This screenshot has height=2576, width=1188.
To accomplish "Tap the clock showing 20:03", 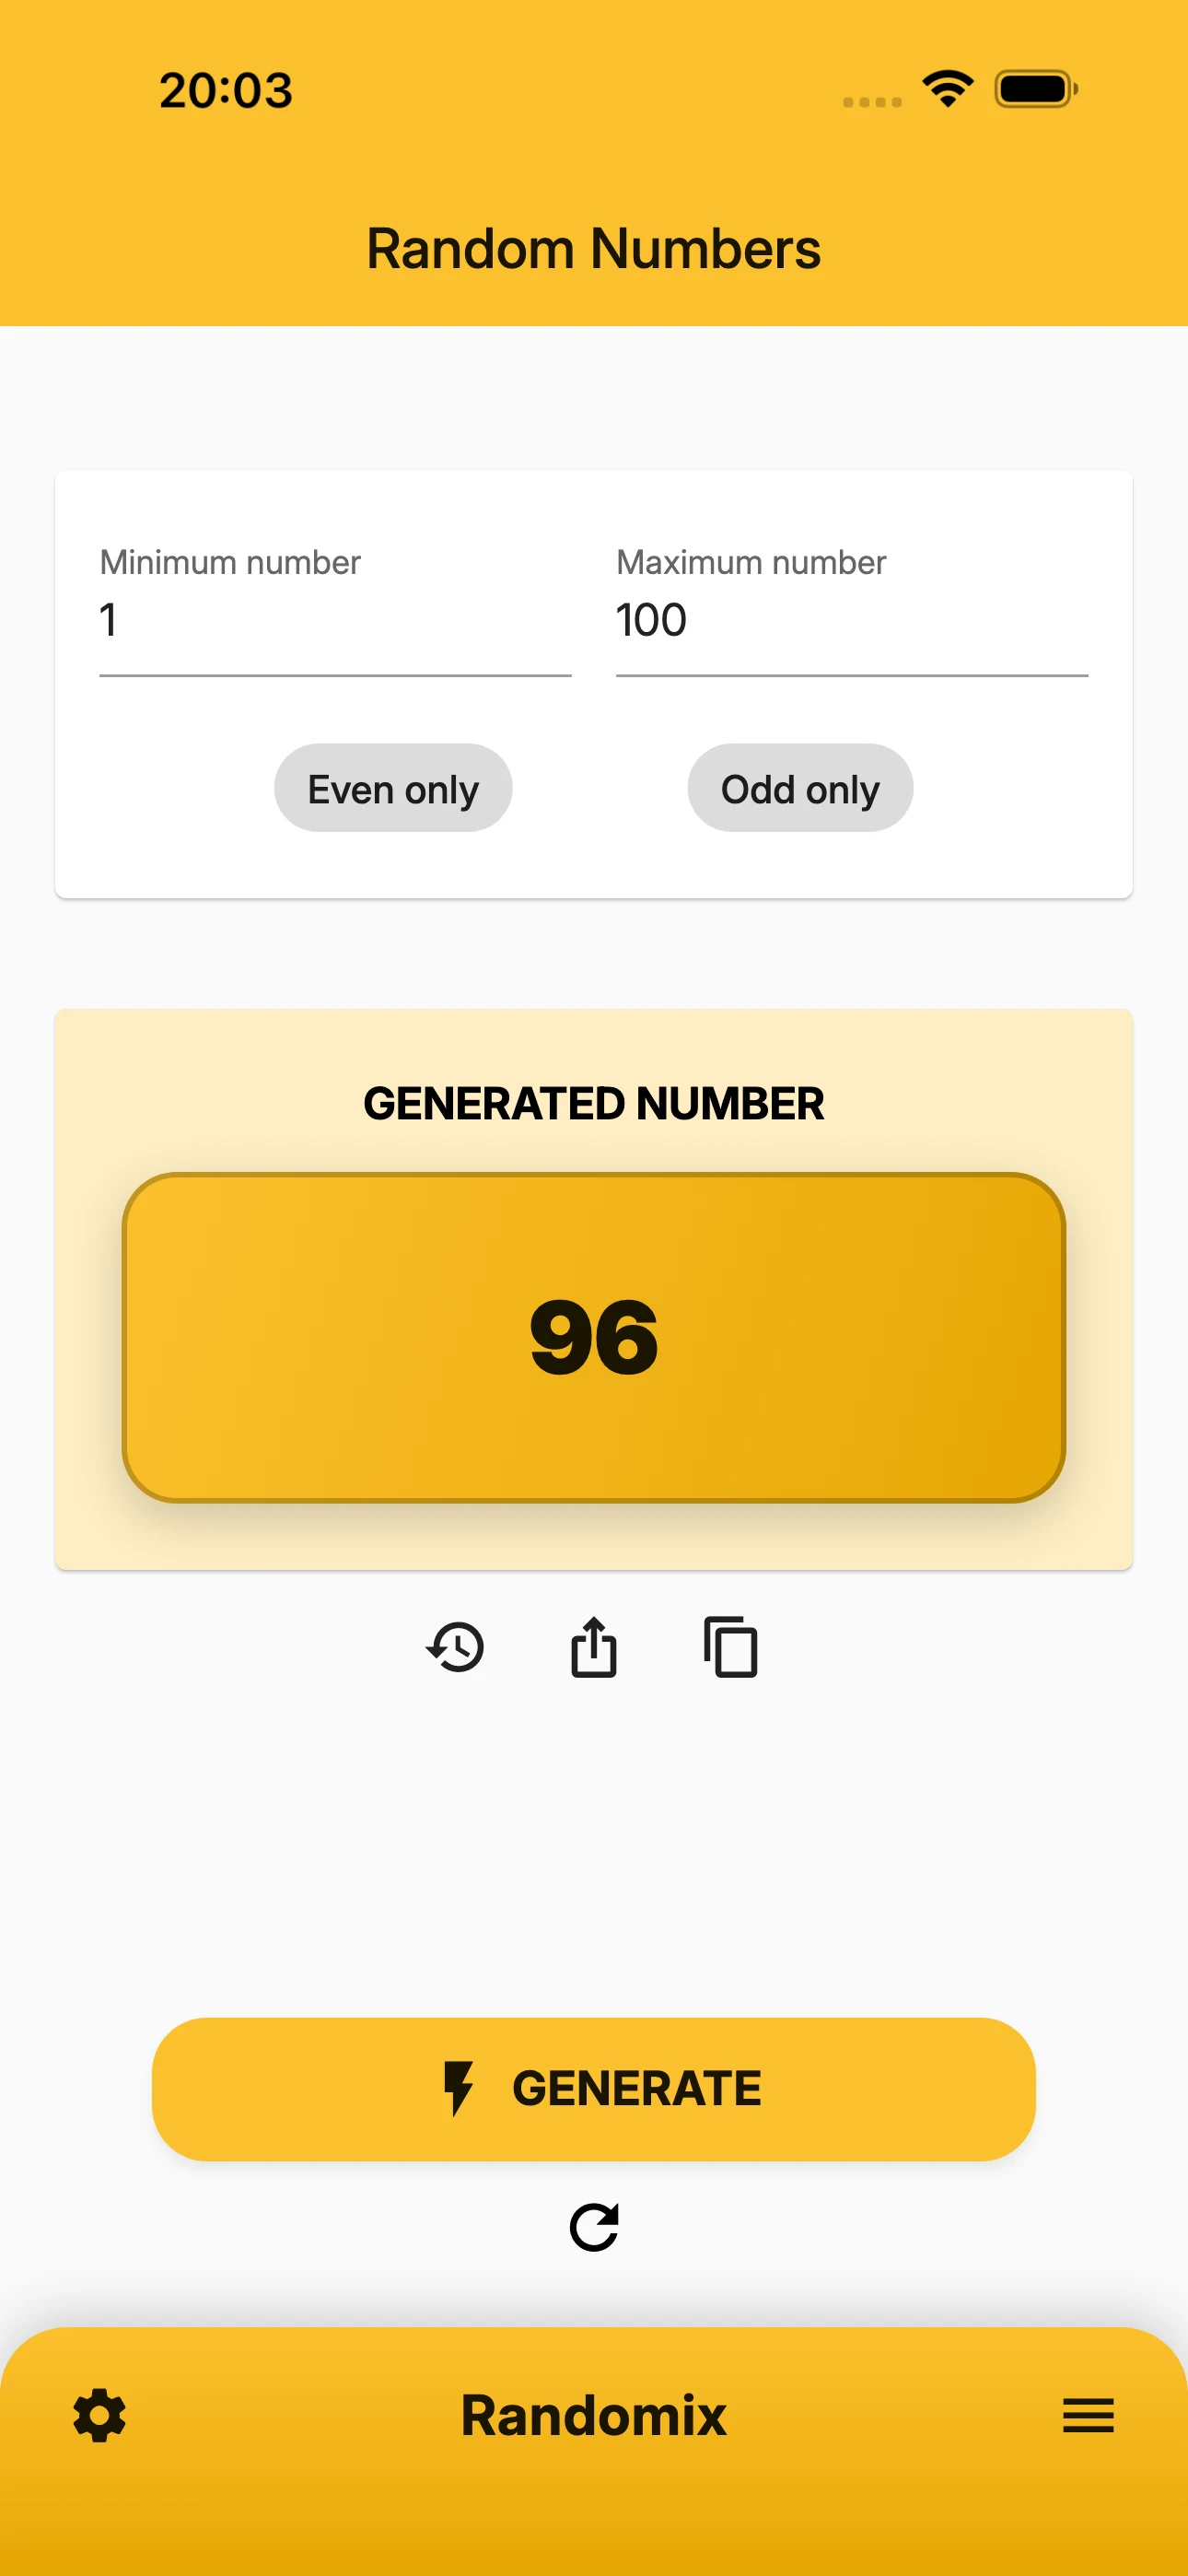I will click(x=226, y=90).
